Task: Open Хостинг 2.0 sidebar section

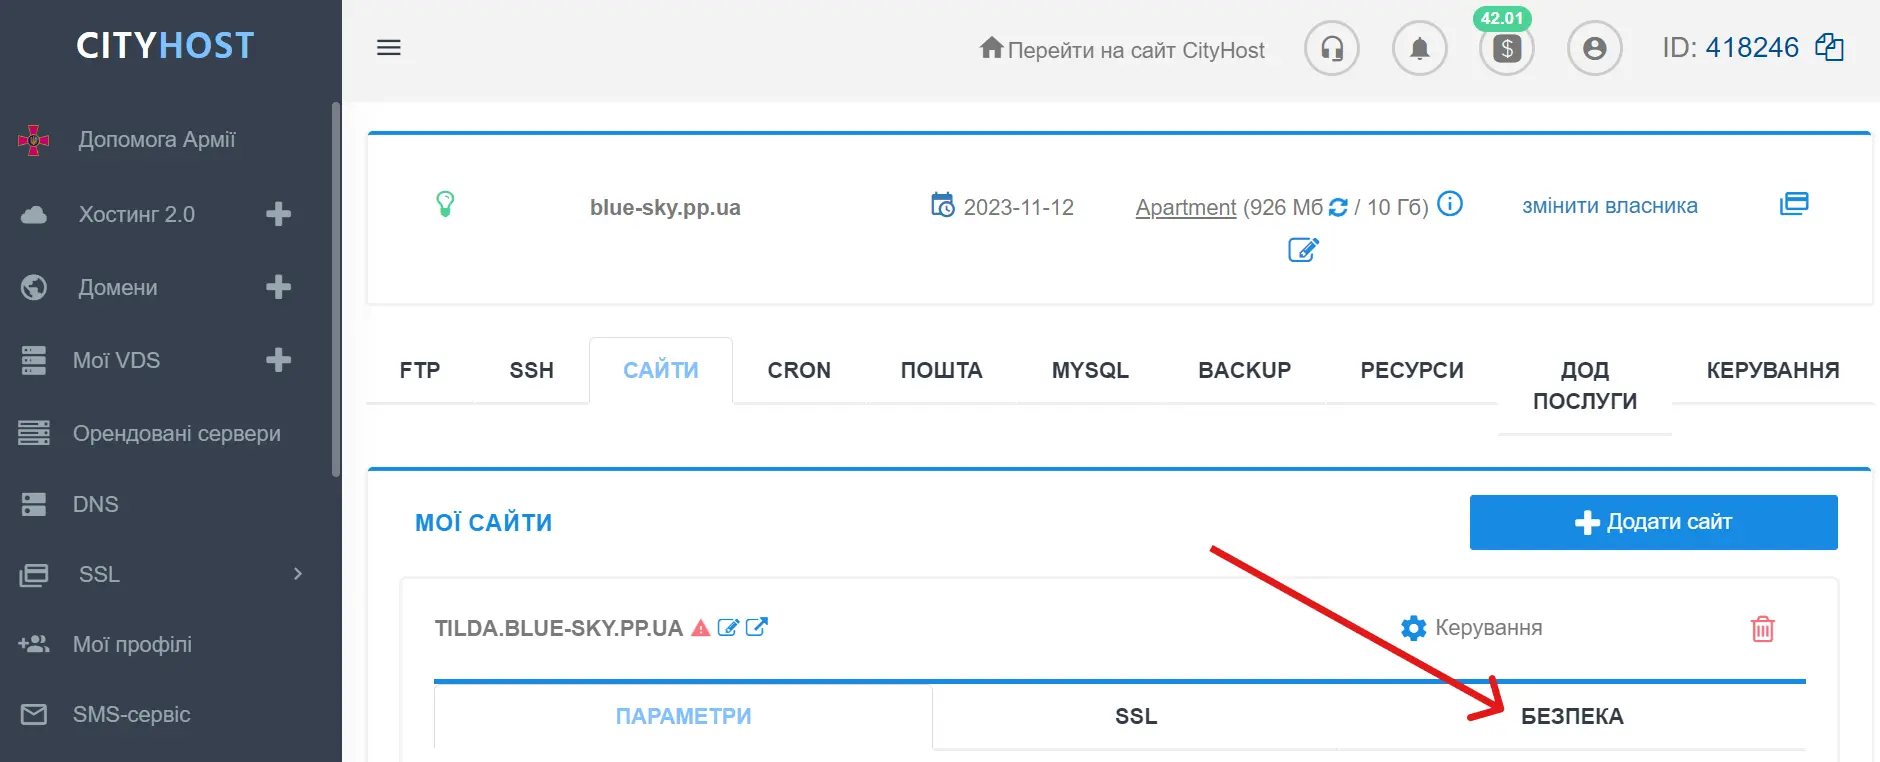Action: (137, 214)
